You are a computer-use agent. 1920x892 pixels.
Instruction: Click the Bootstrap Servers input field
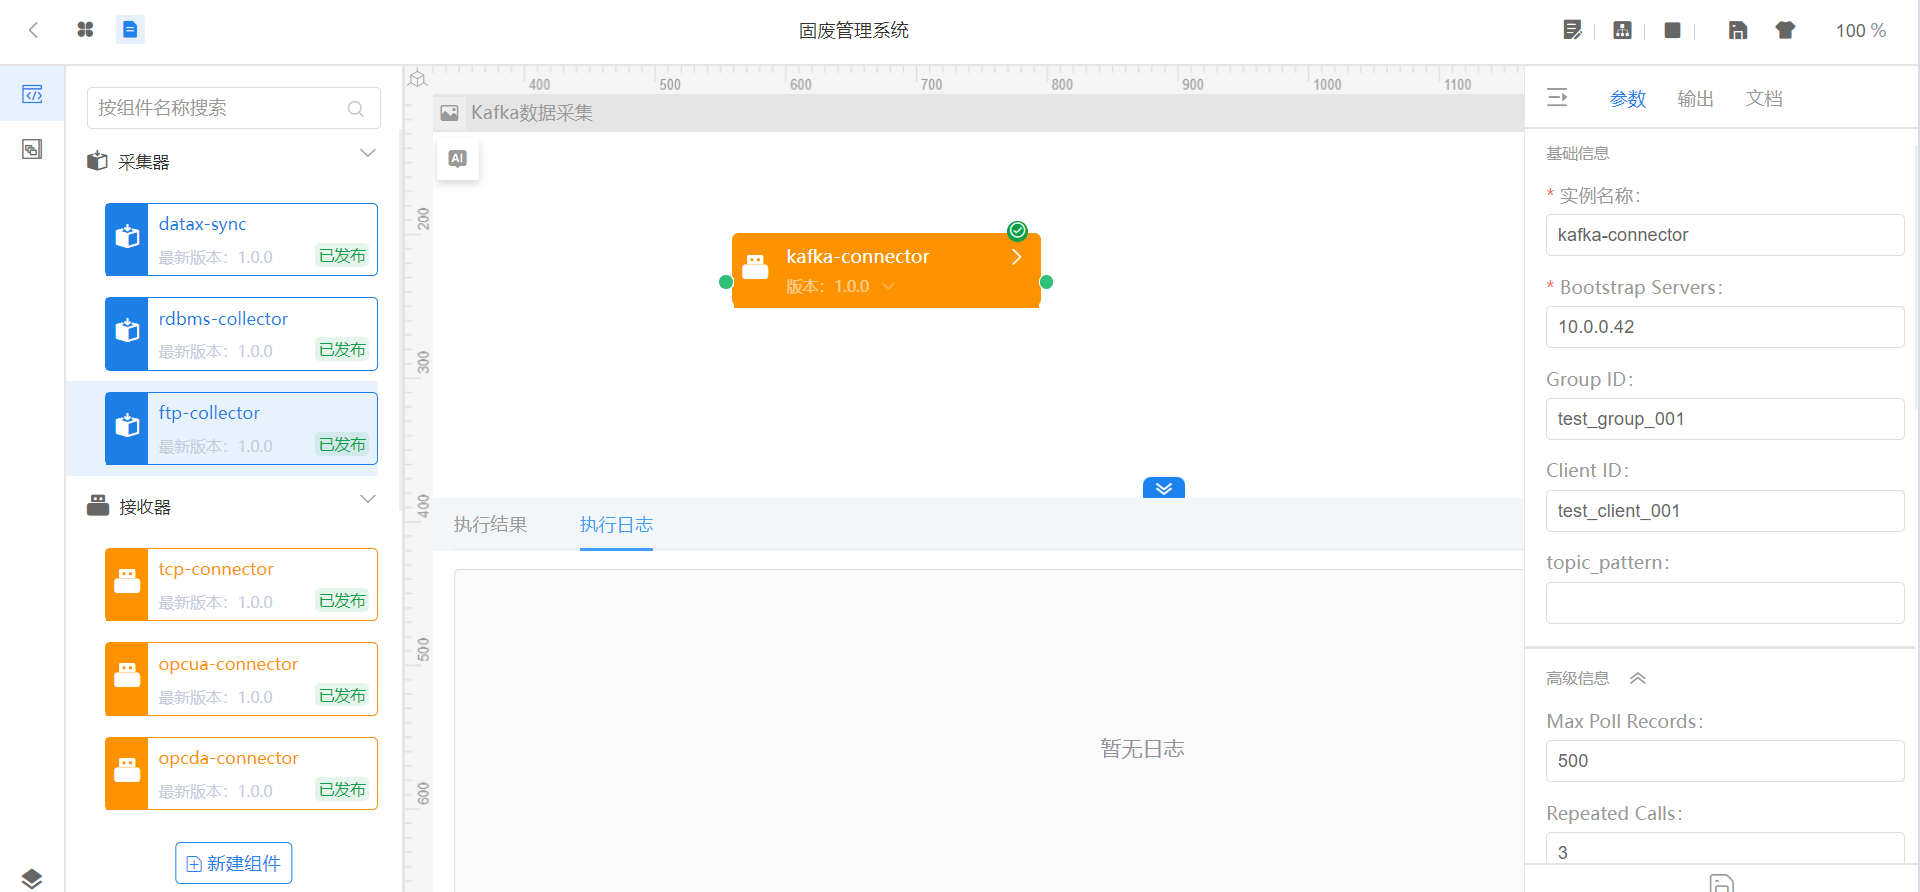pyautogui.click(x=1725, y=327)
